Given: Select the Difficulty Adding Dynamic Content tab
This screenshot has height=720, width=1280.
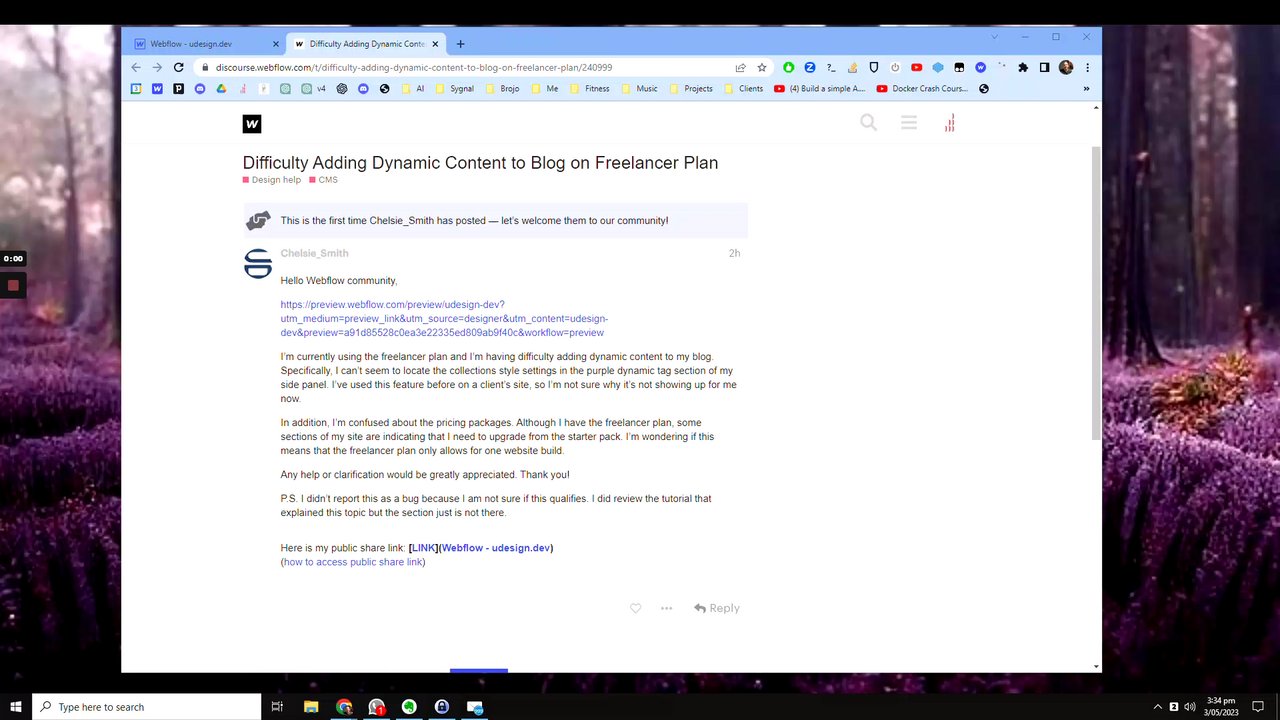Looking at the screenshot, I should click(x=365, y=44).
